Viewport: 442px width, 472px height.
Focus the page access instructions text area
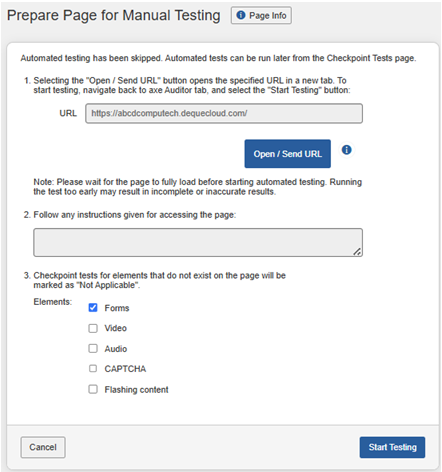tap(198, 242)
